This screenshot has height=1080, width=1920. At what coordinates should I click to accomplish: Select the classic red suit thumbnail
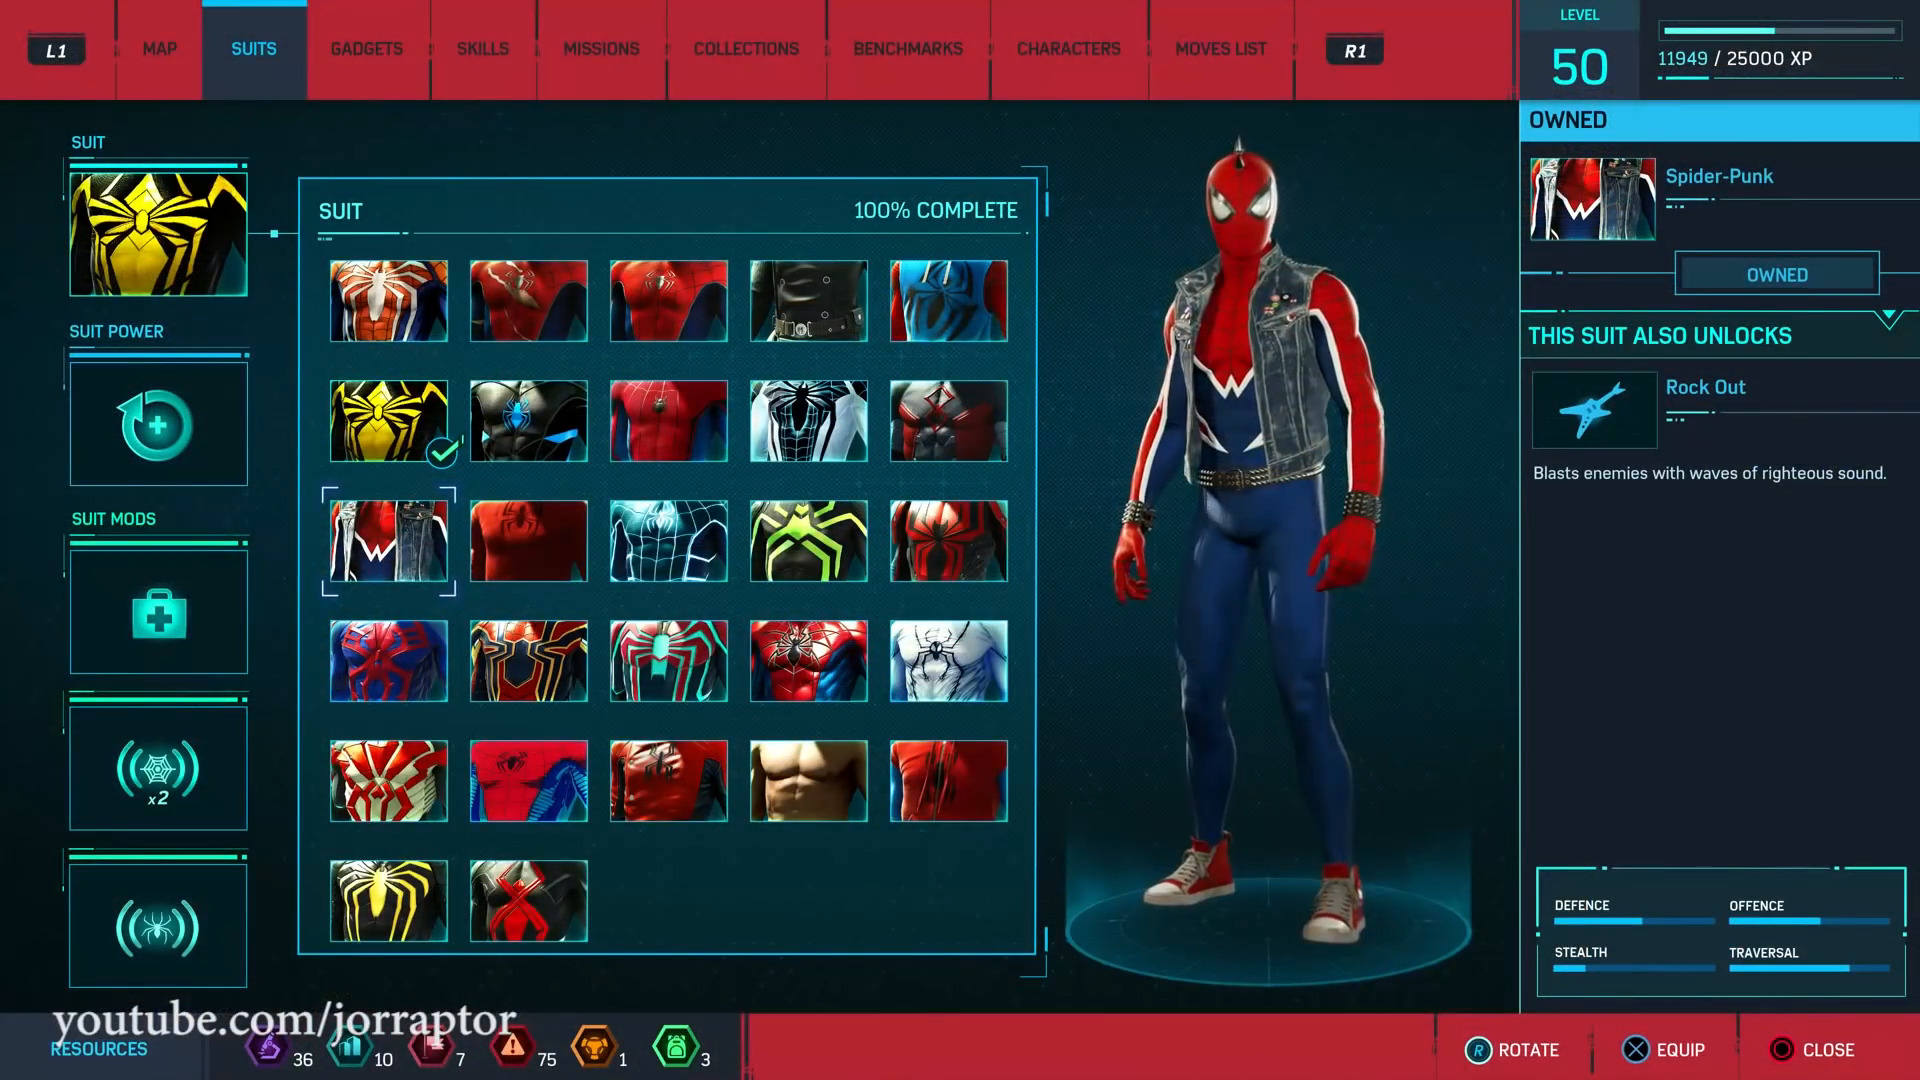point(669,301)
